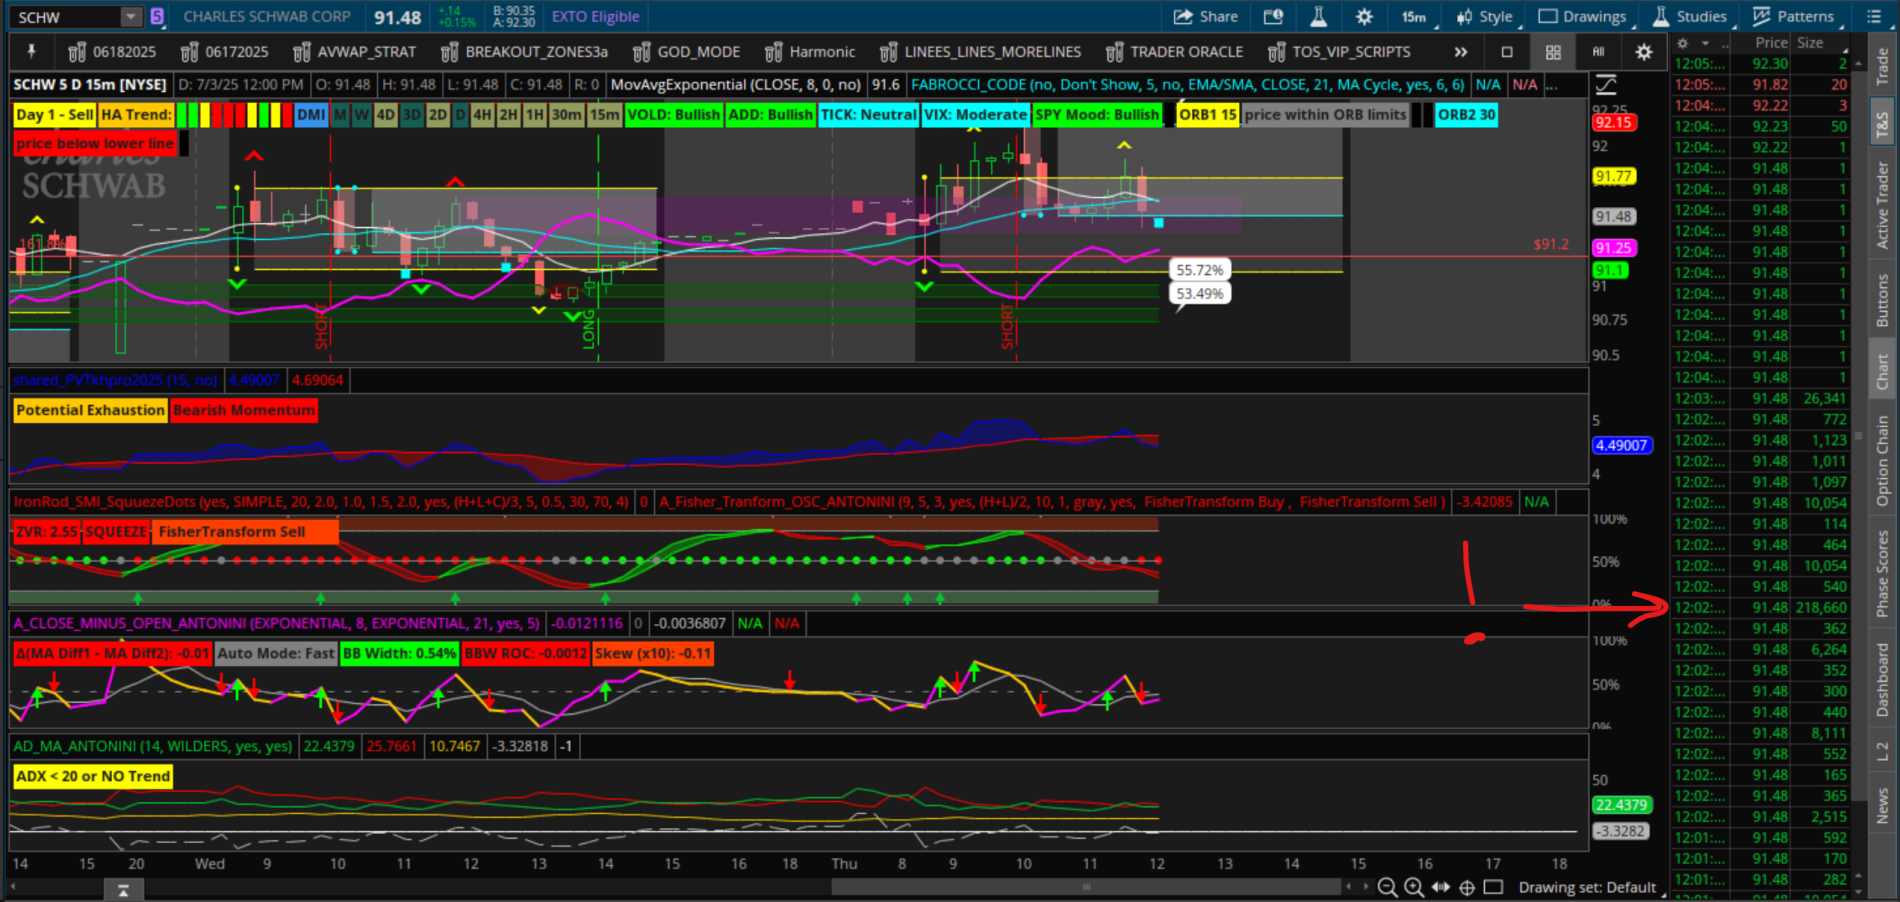Open the Chart side tab
1900x902 pixels.
[1883, 371]
